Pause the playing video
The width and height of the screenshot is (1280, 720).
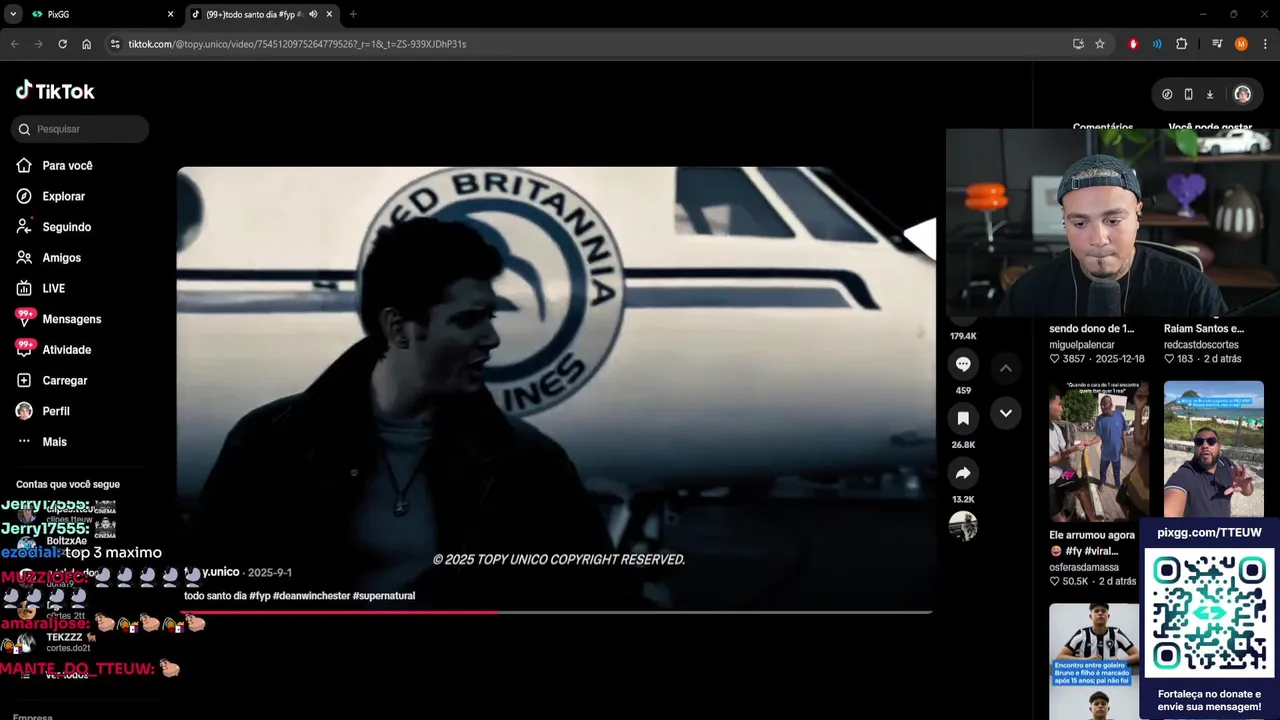(x=556, y=390)
